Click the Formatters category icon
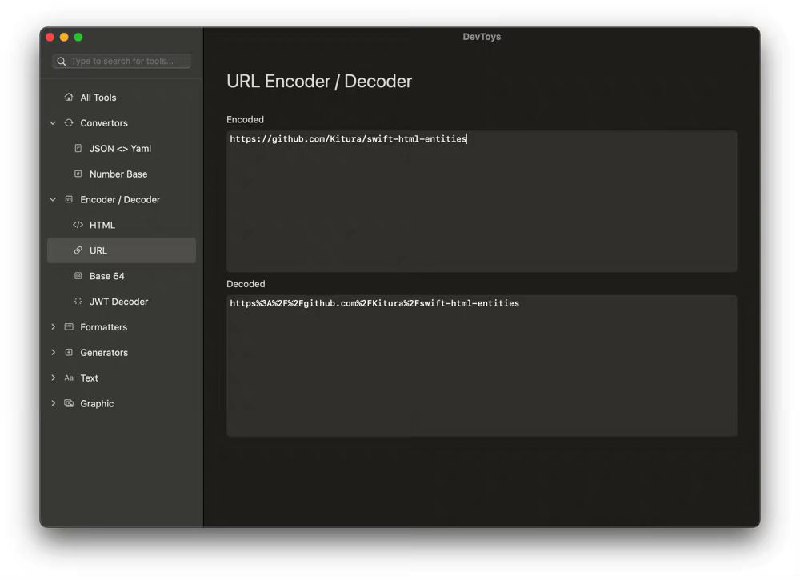Image resolution: width=800 pixels, height=580 pixels. pos(69,326)
